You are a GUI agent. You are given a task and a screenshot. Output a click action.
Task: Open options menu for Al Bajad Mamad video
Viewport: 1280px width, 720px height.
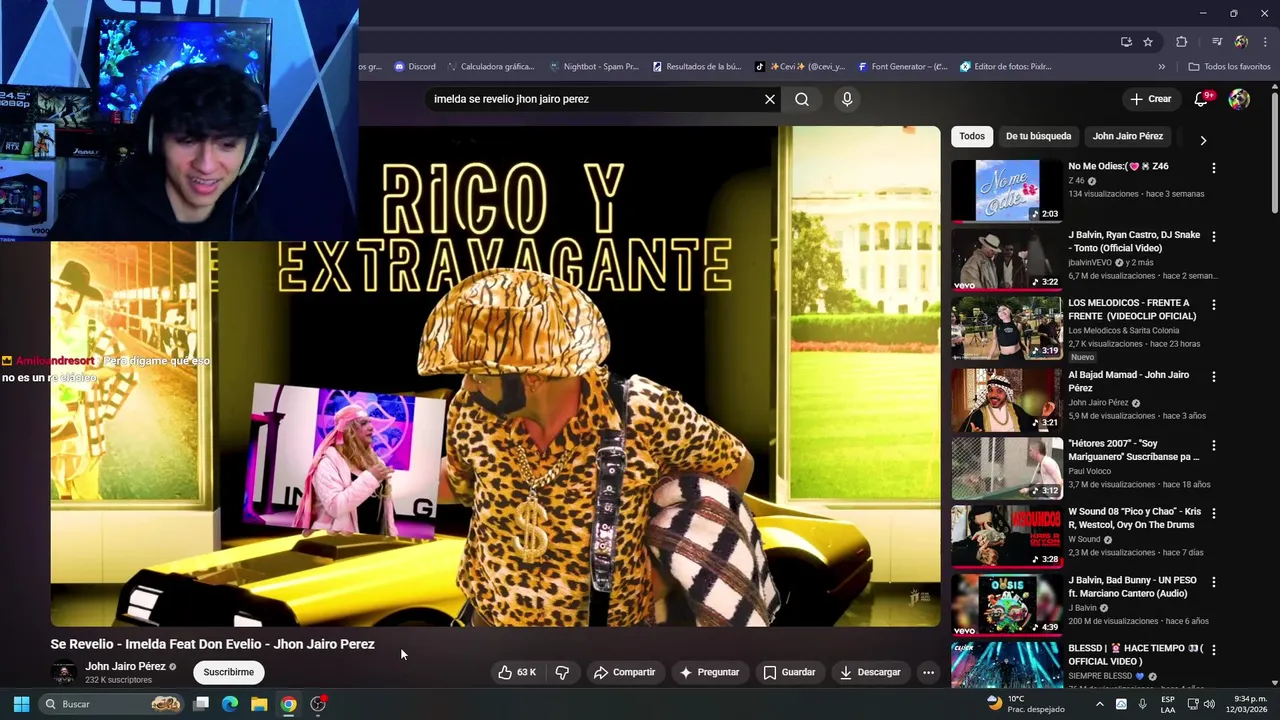point(1213,377)
